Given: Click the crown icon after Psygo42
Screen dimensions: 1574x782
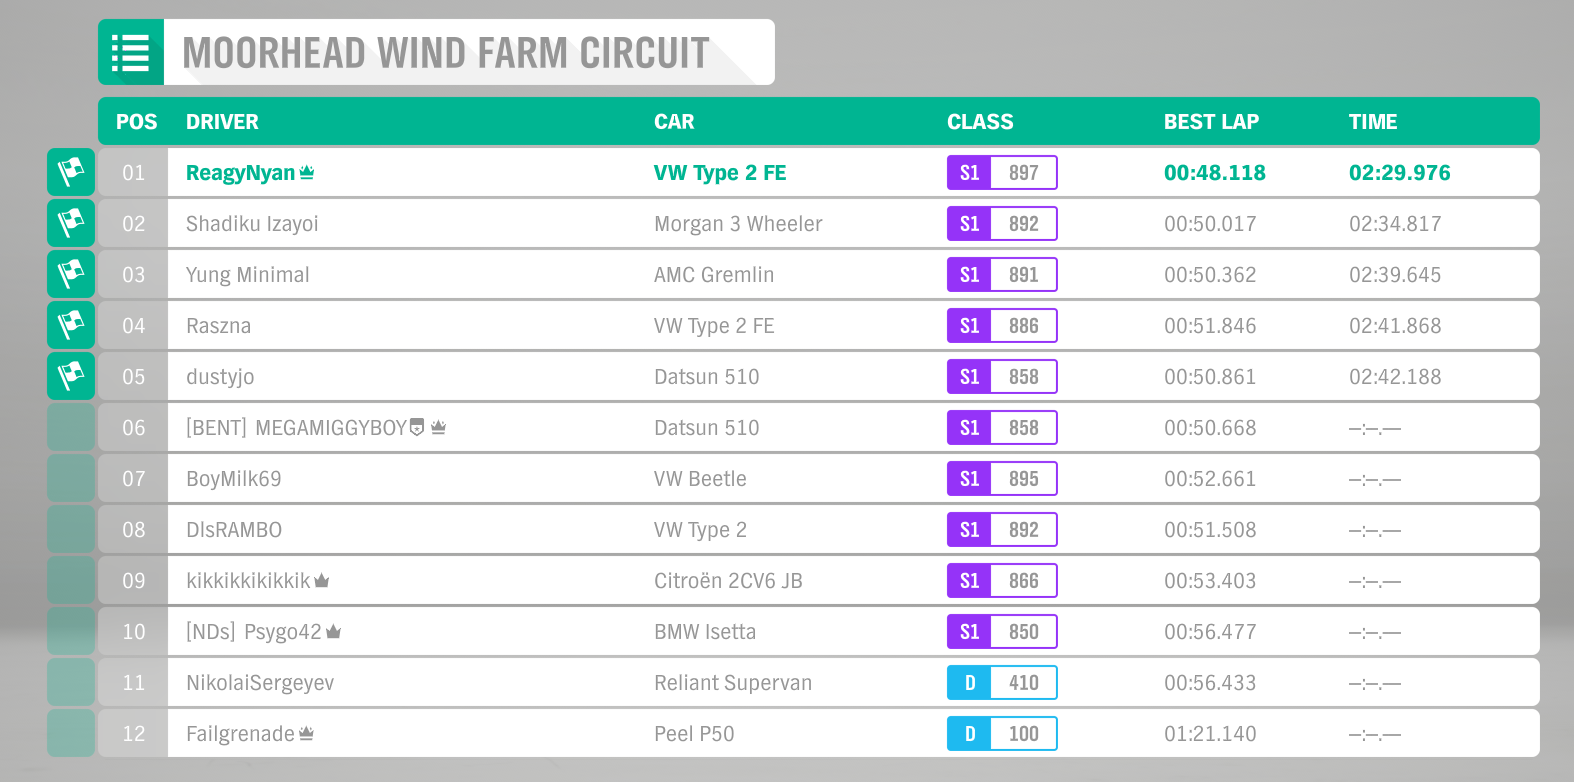Looking at the screenshot, I should coord(333,631).
